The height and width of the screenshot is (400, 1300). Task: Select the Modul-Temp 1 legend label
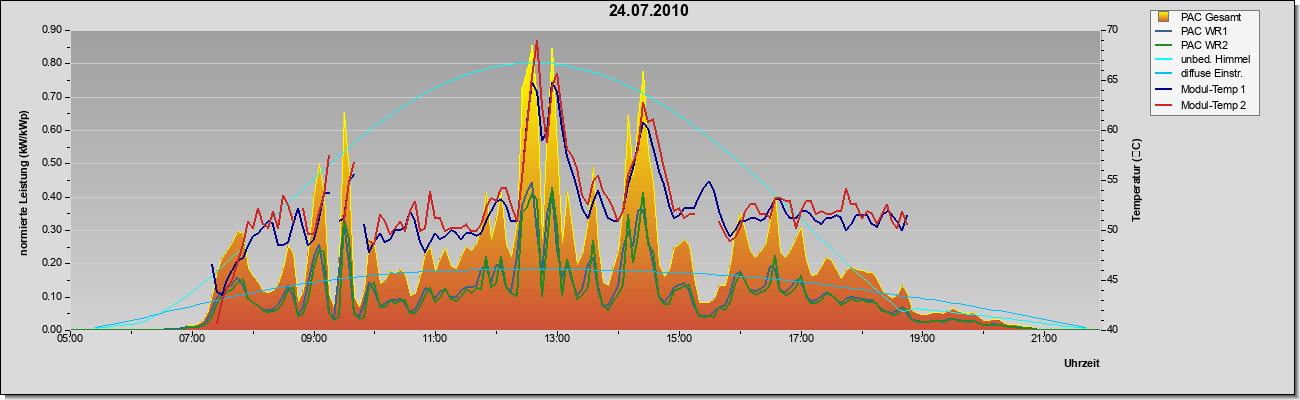click(x=1213, y=90)
